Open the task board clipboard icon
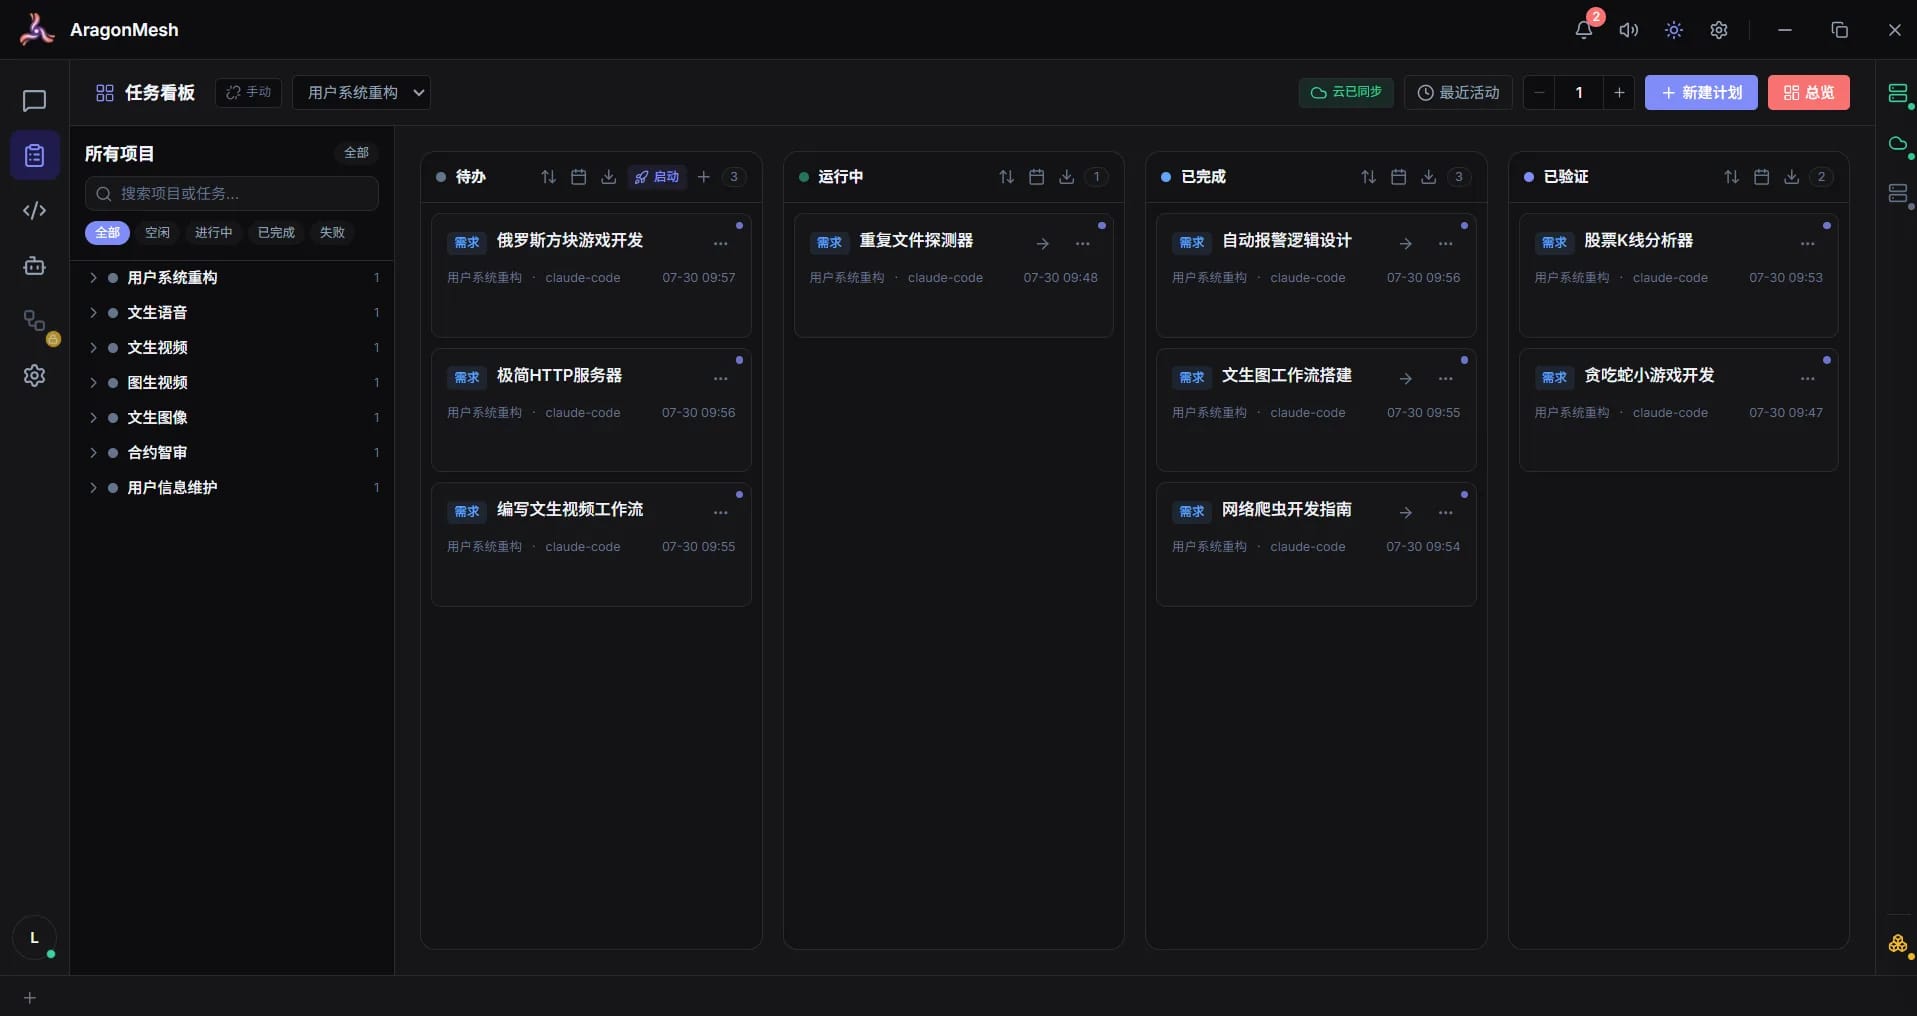The image size is (1917, 1016). pos(34,156)
